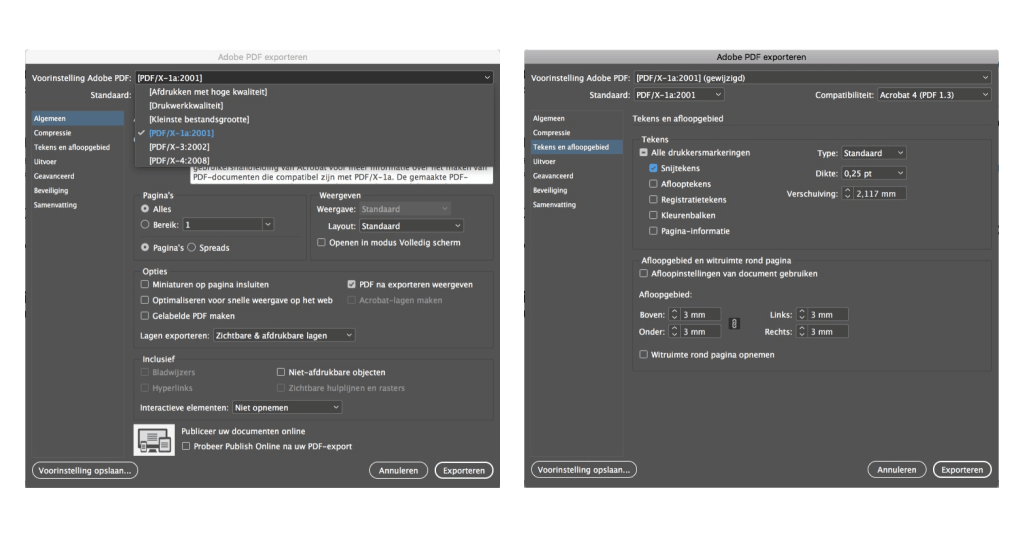The width and height of the screenshot is (1024, 538).
Task: Tick the Kleurenbalken checkbox
Action: pyautogui.click(x=653, y=215)
